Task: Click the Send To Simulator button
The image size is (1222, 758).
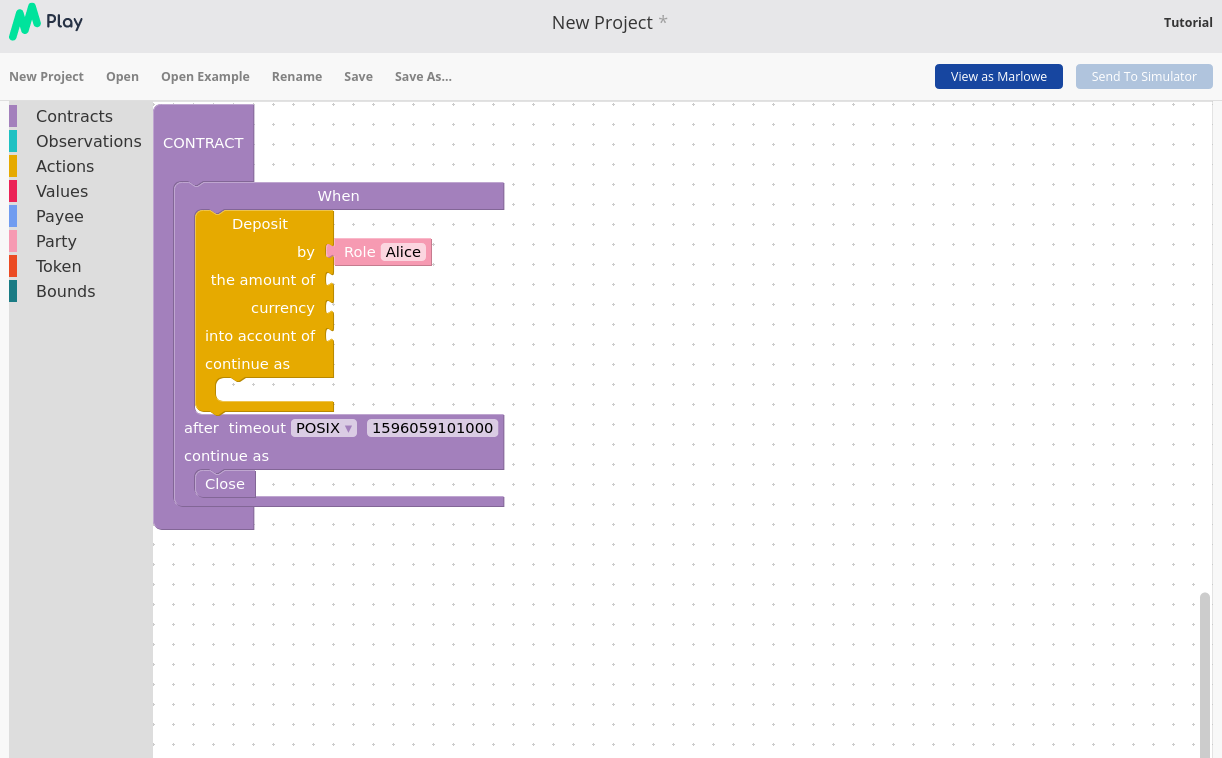Action: pyautogui.click(x=1144, y=76)
